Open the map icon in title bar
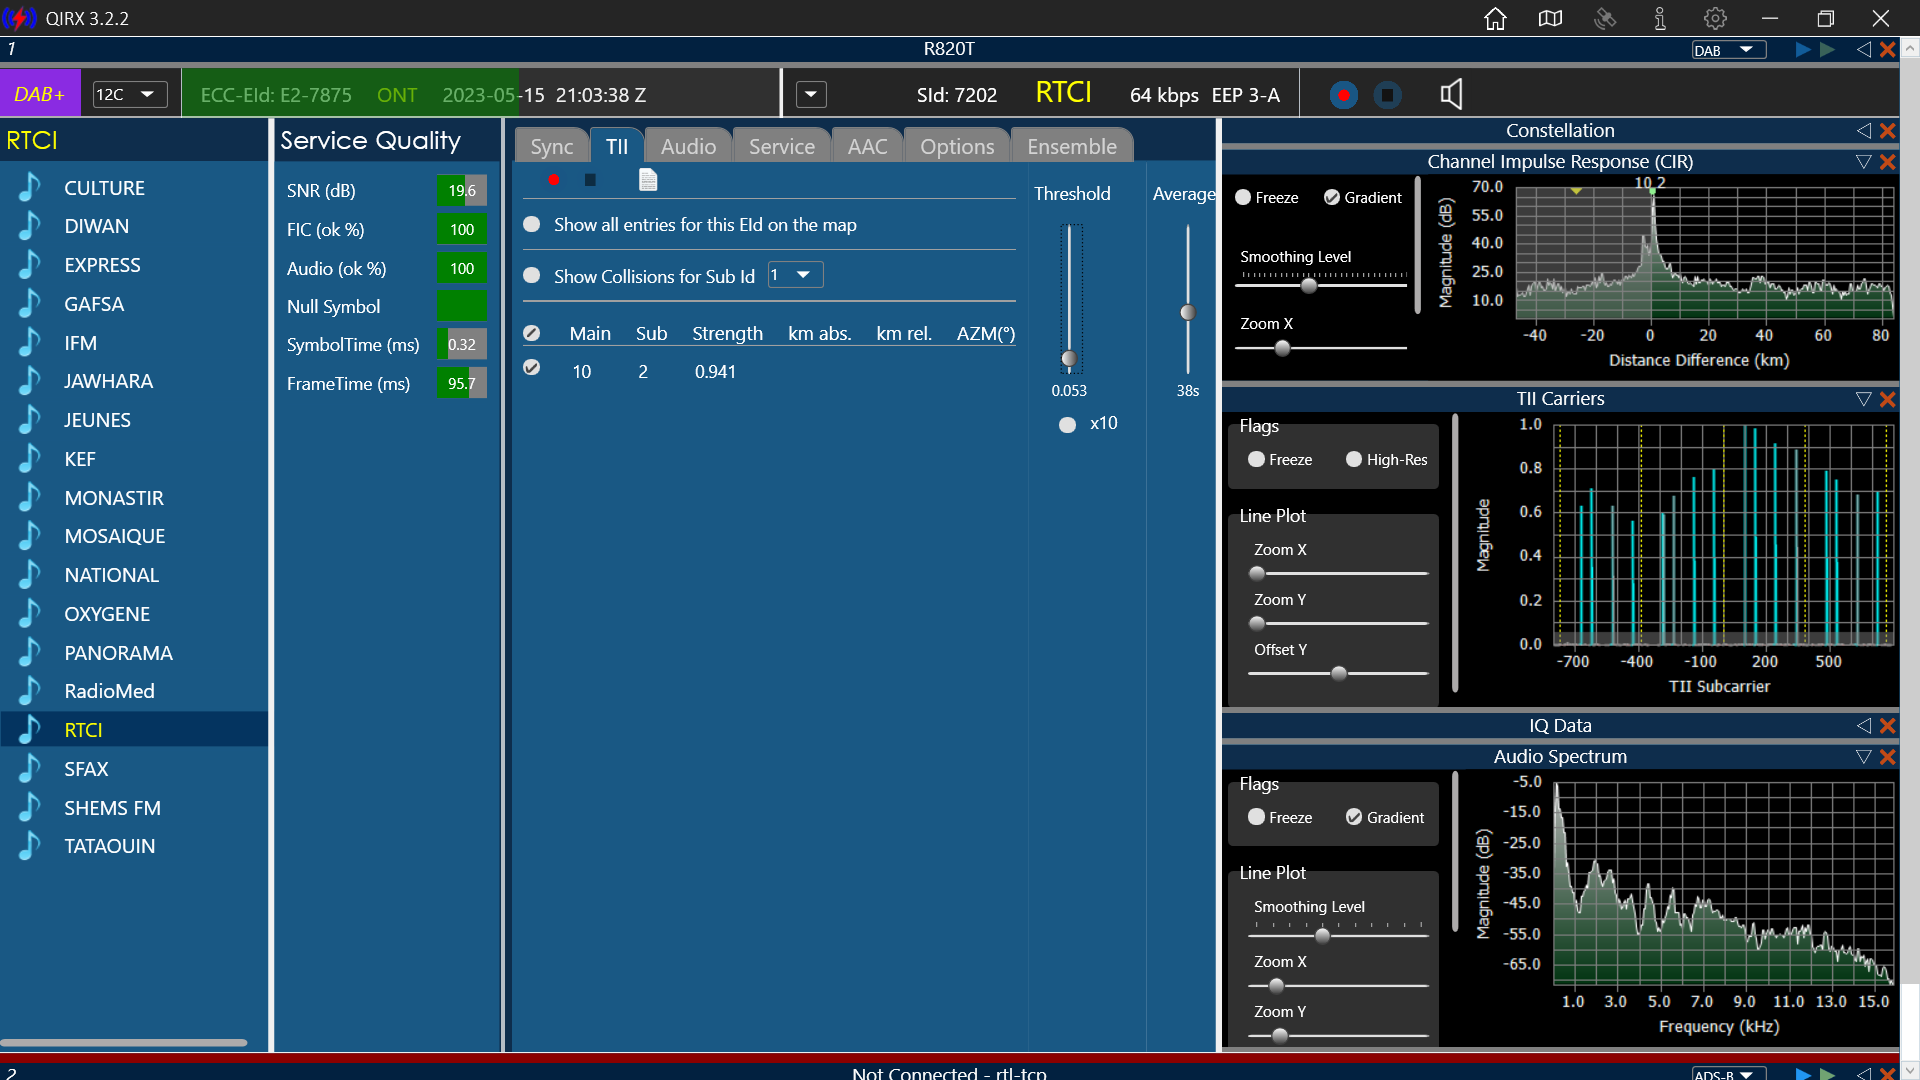 click(1550, 19)
